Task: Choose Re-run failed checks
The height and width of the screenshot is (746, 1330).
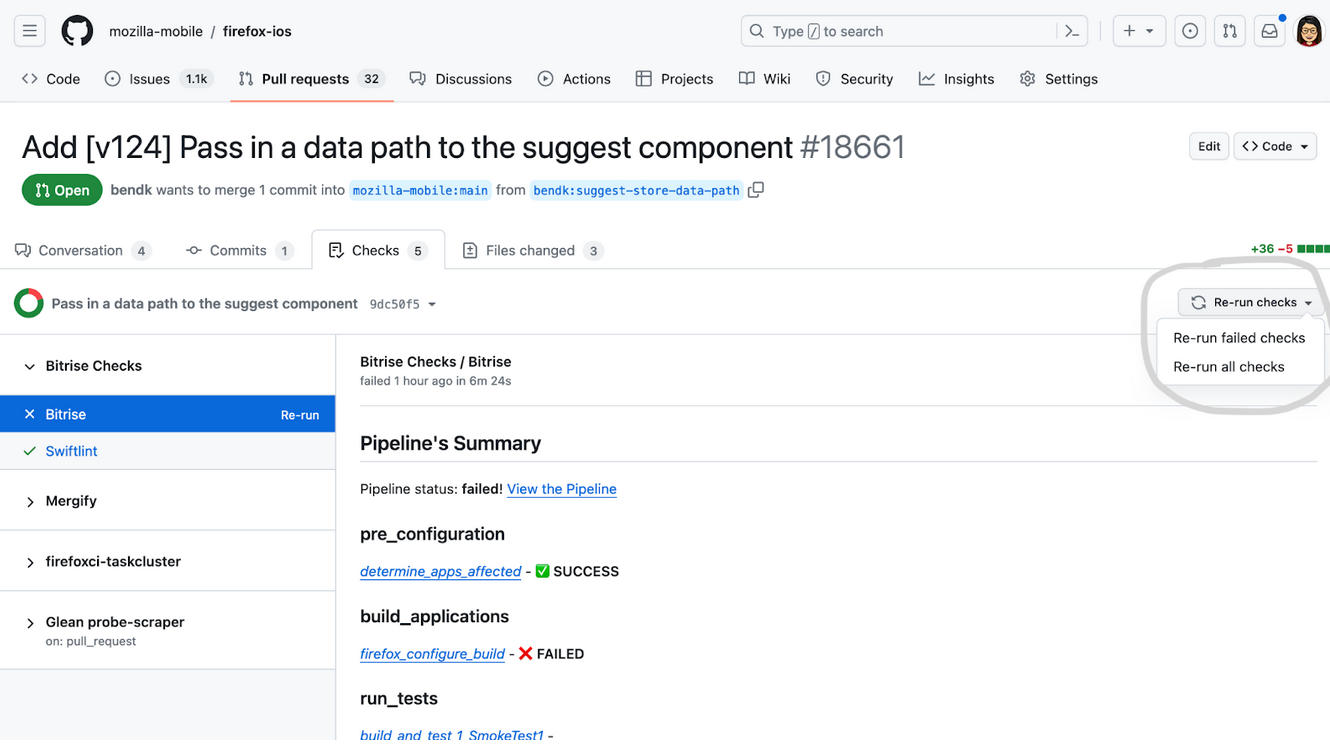Action: (x=1239, y=338)
